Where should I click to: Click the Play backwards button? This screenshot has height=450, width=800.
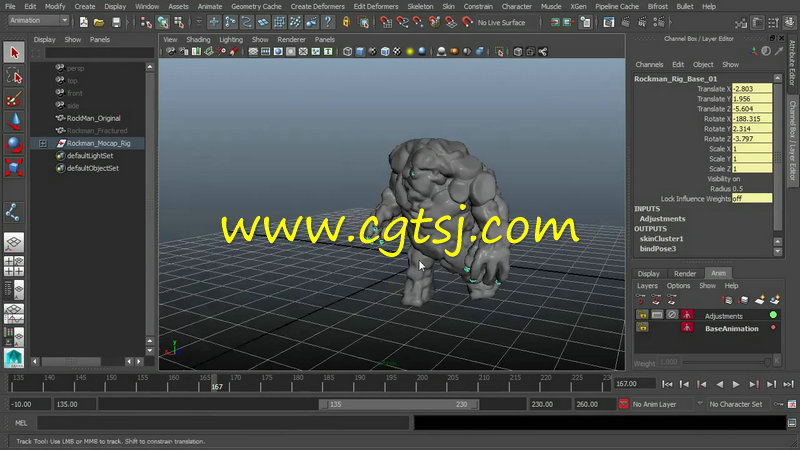pyautogui.click(x=719, y=384)
